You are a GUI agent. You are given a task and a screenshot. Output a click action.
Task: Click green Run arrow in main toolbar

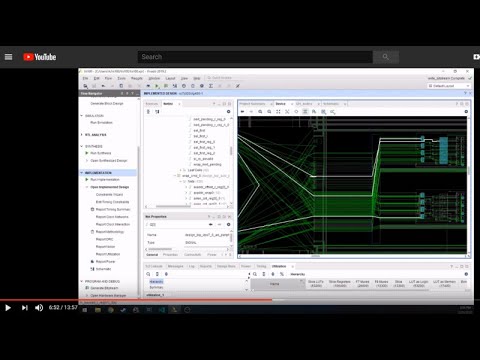pyautogui.click(x=157, y=86)
